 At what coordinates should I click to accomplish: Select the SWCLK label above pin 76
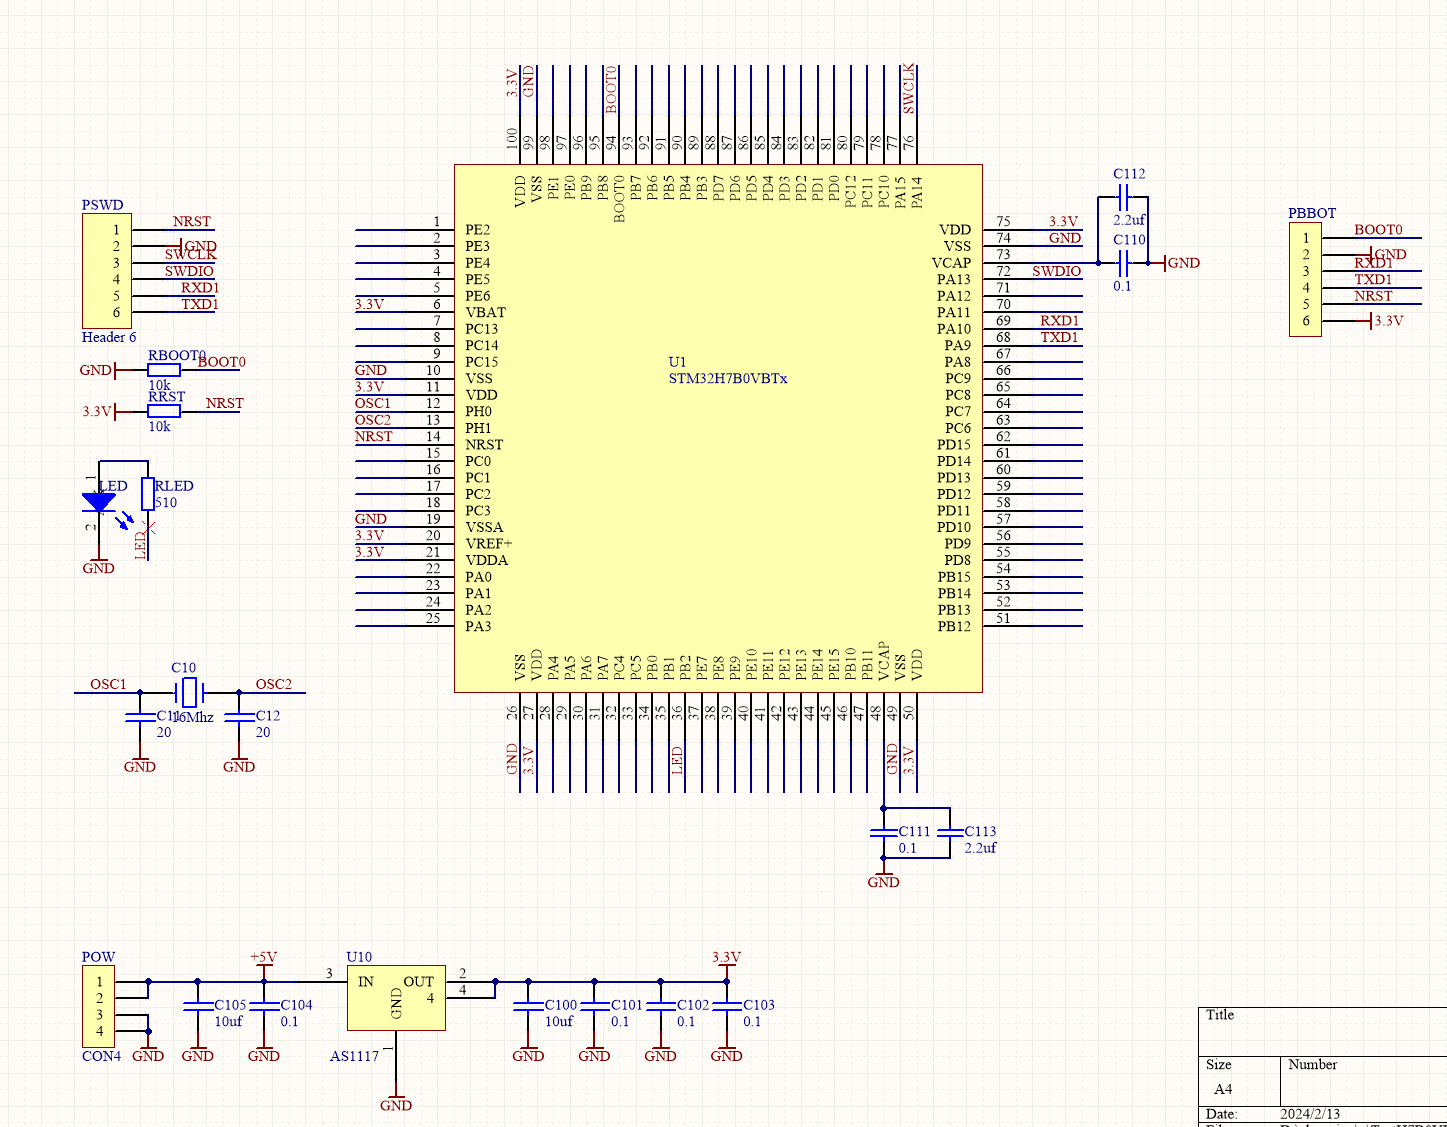[908, 85]
